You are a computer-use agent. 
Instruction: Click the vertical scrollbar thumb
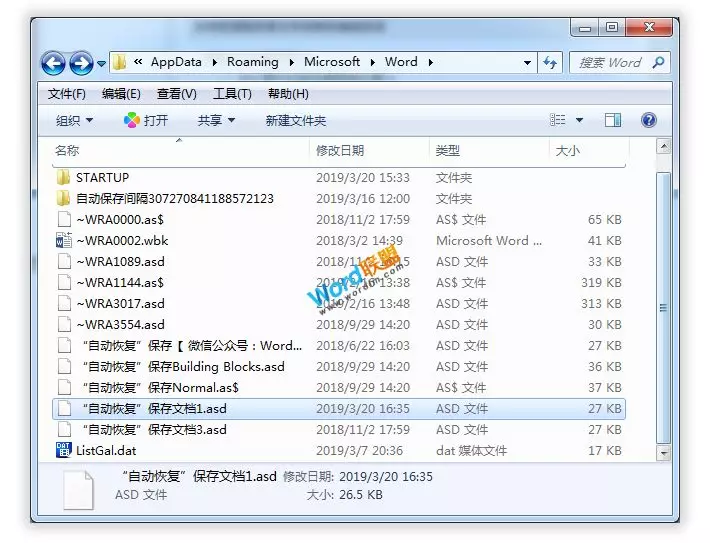pyautogui.click(x=663, y=308)
